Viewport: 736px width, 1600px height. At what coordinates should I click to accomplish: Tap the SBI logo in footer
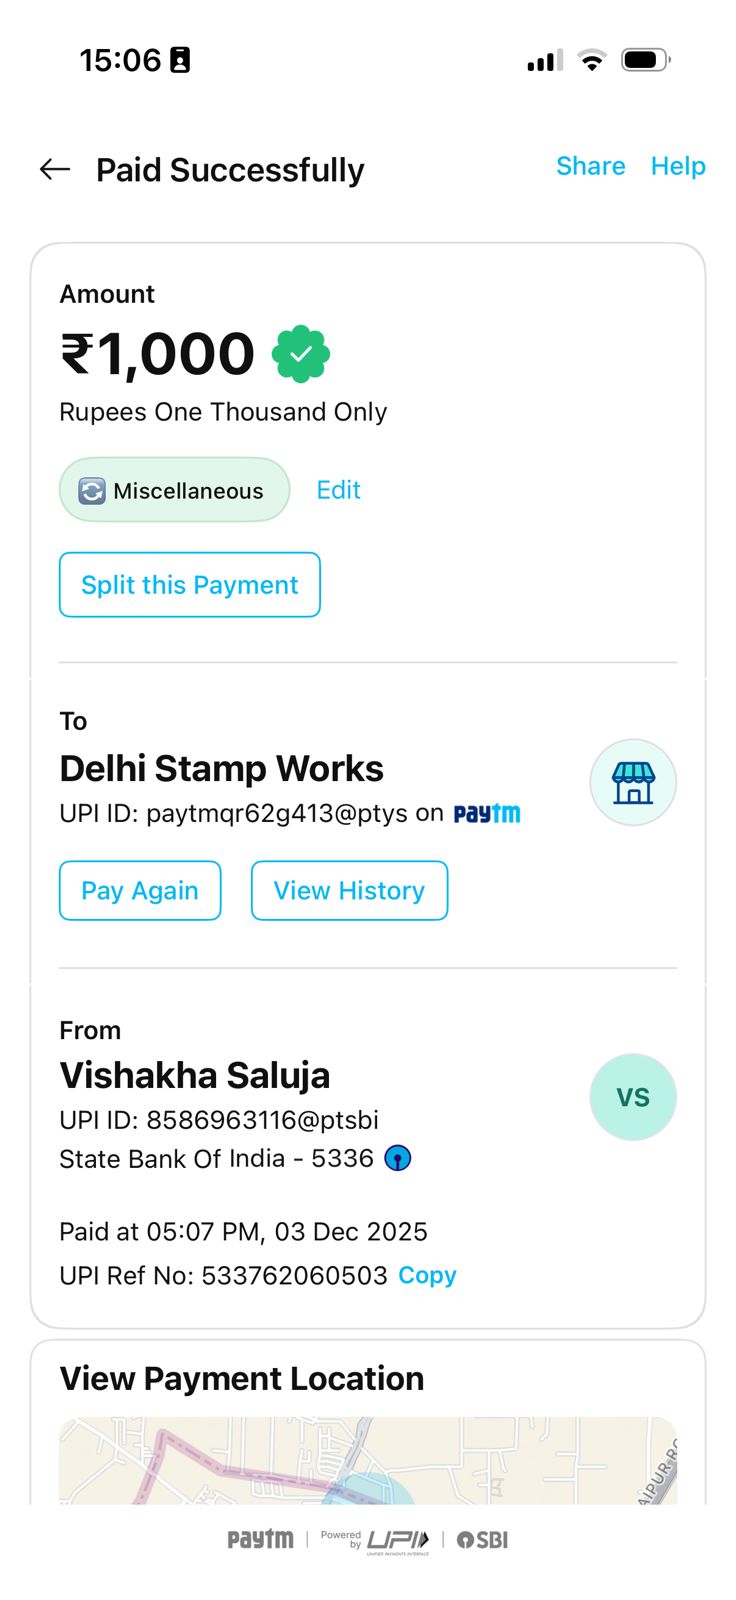point(483,1540)
